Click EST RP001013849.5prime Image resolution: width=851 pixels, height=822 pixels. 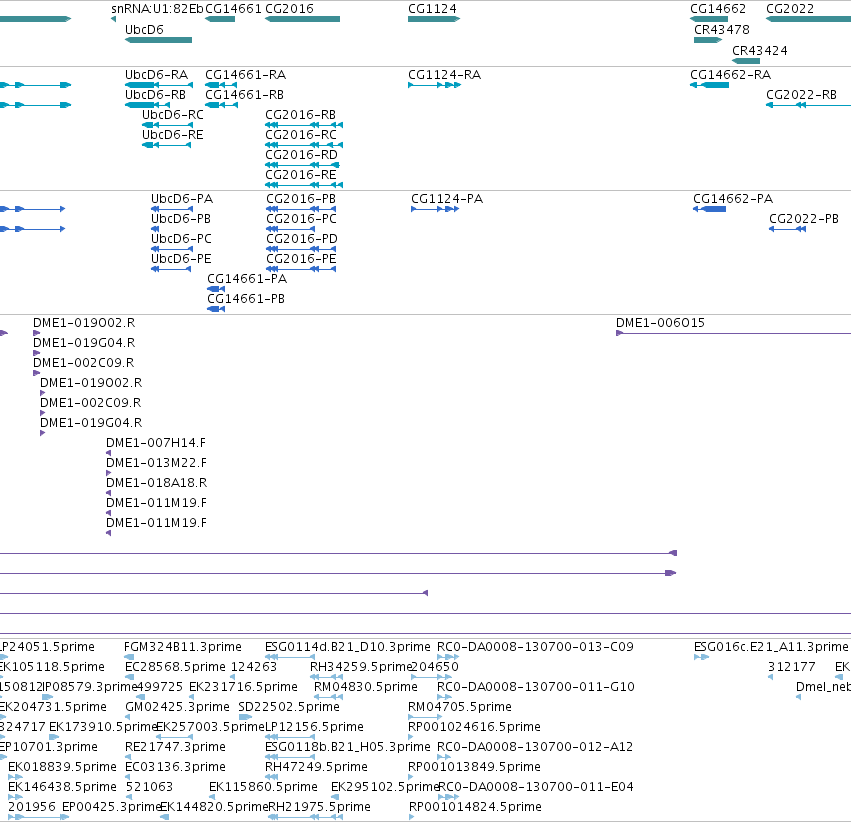coord(474,767)
